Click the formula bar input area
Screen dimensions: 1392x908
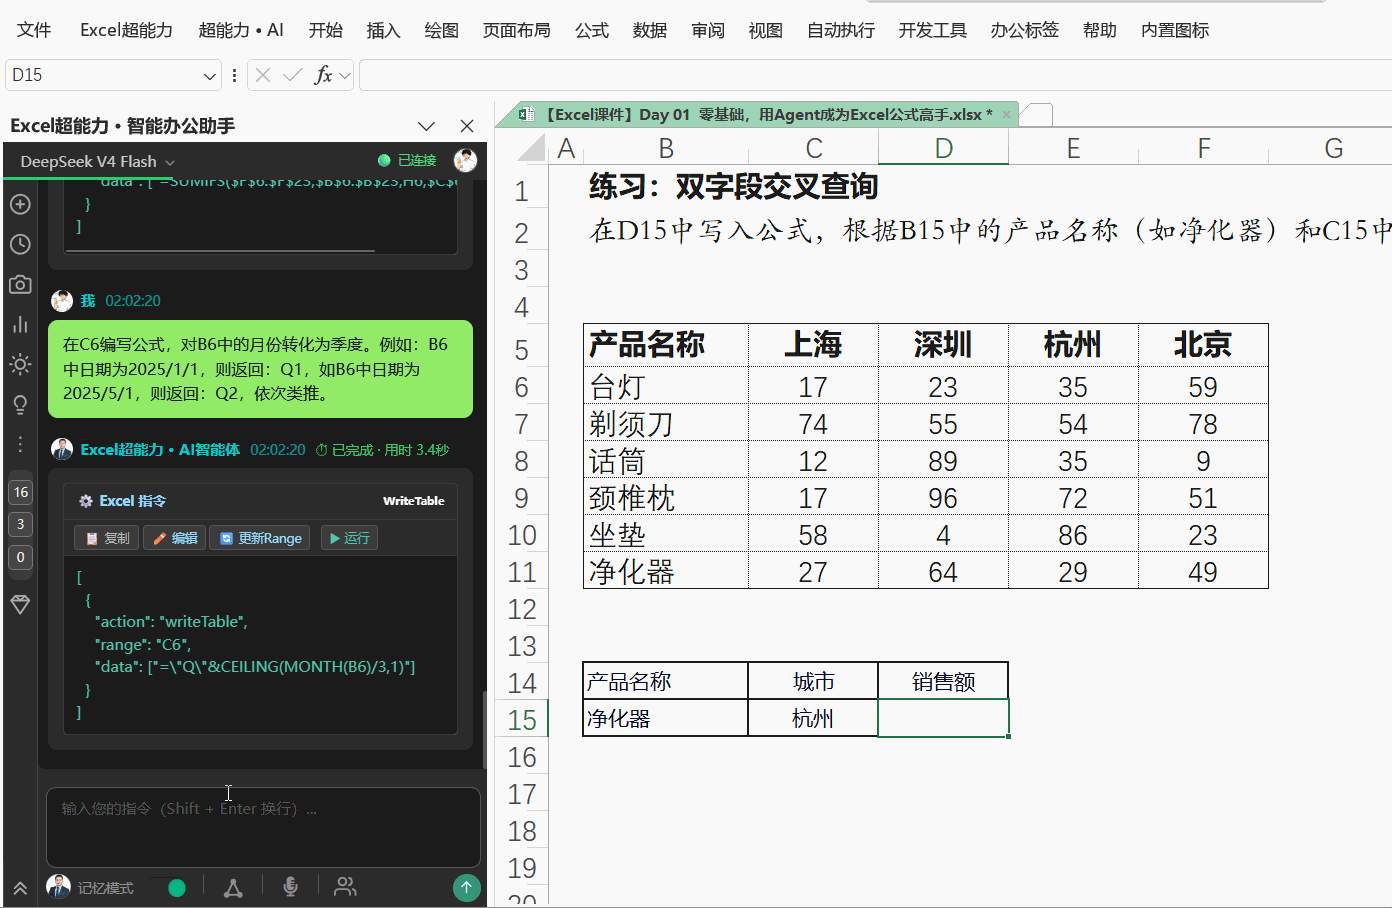(x=875, y=75)
